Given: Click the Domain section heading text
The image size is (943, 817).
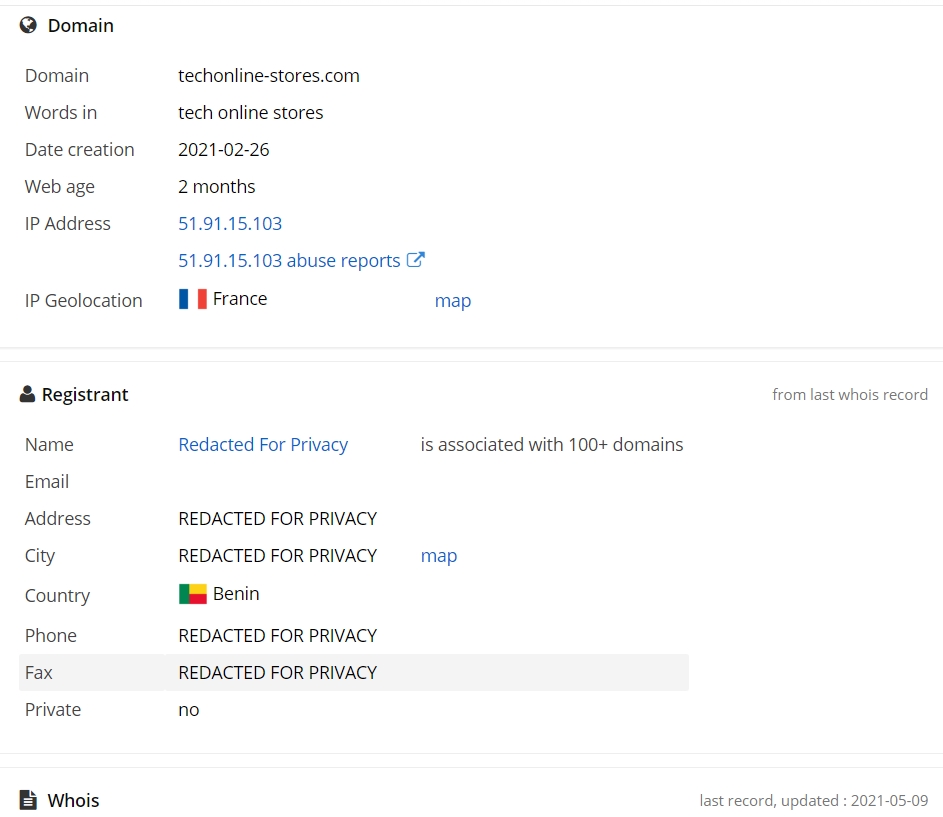Looking at the screenshot, I should tap(81, 26).
